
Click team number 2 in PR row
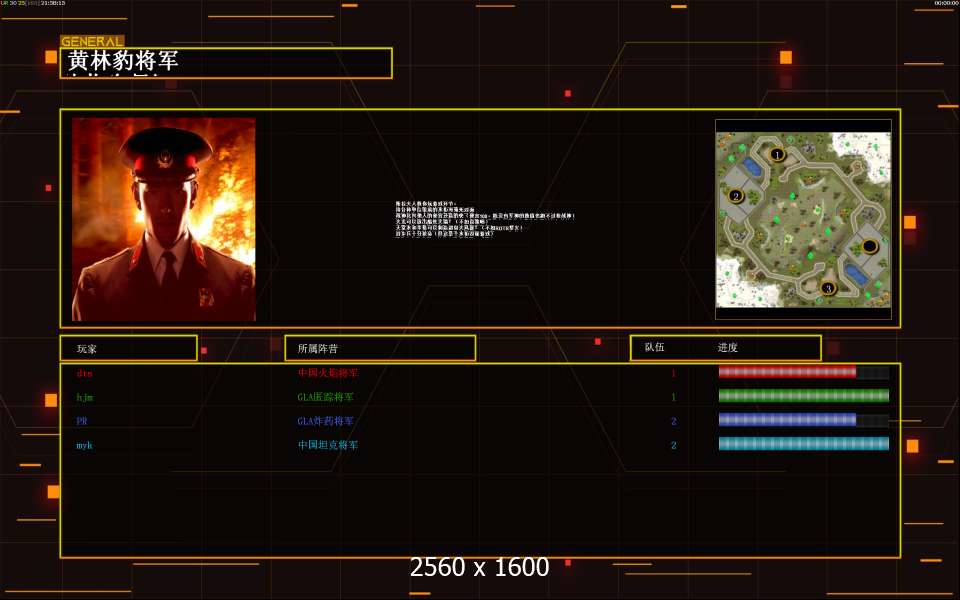[x=673, y=421]
